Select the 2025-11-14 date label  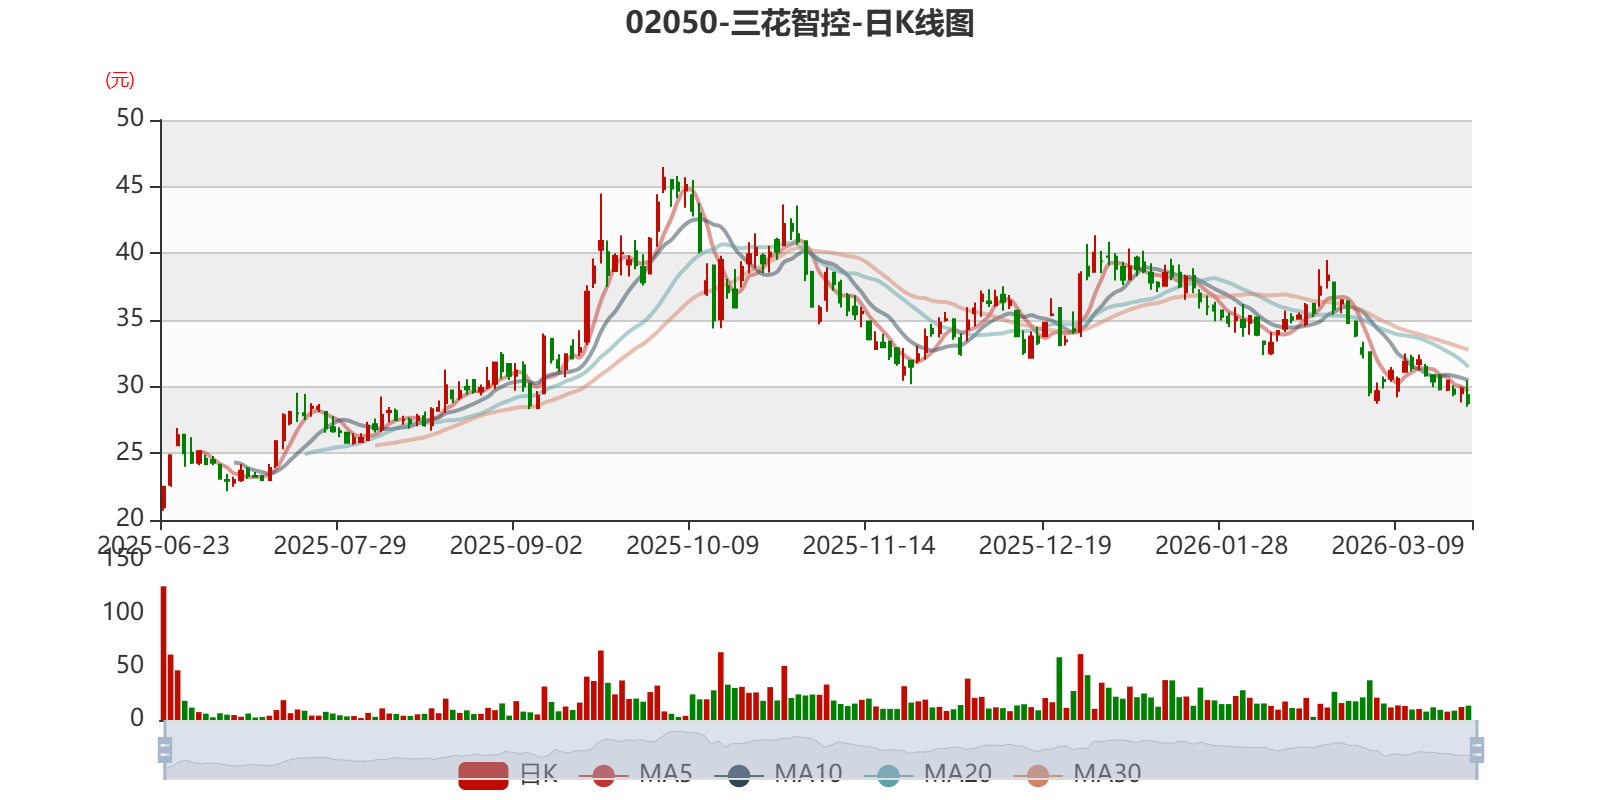tap(869, 546)
